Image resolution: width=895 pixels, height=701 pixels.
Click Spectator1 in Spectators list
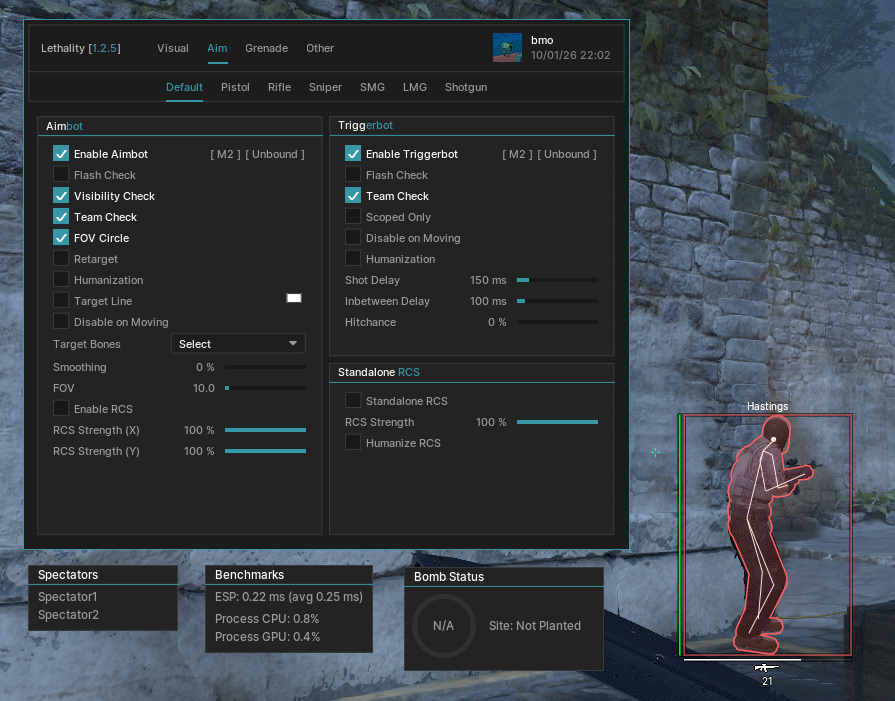pyautogui.click(x=67, y=597)
